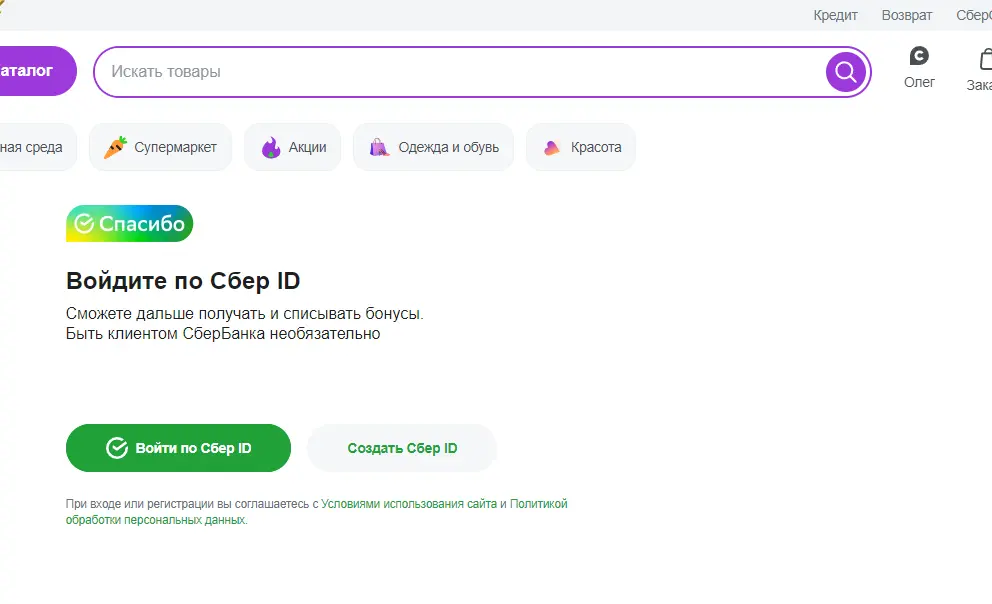Viewport: 992px width, 604px height.
Task: Select the Акции category chip
Action: pyautogui.click(x=292, y=147)
